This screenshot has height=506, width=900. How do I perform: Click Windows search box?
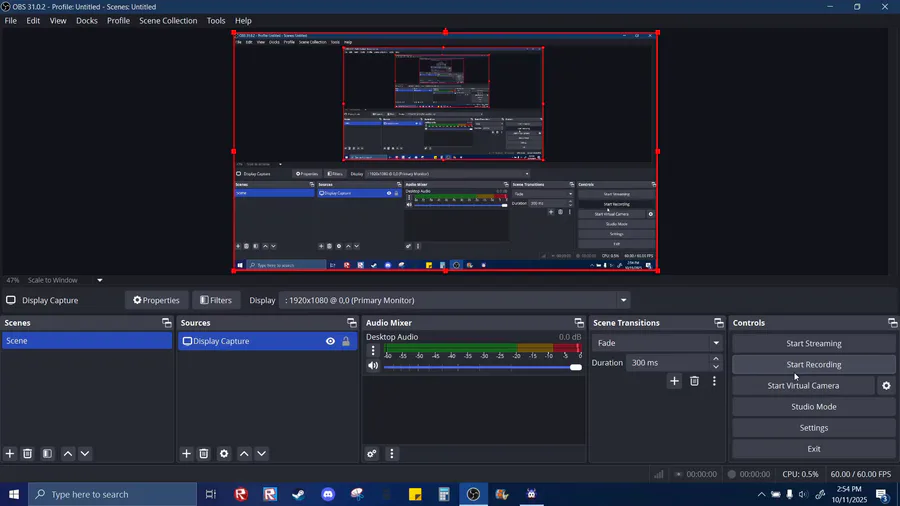112,494
